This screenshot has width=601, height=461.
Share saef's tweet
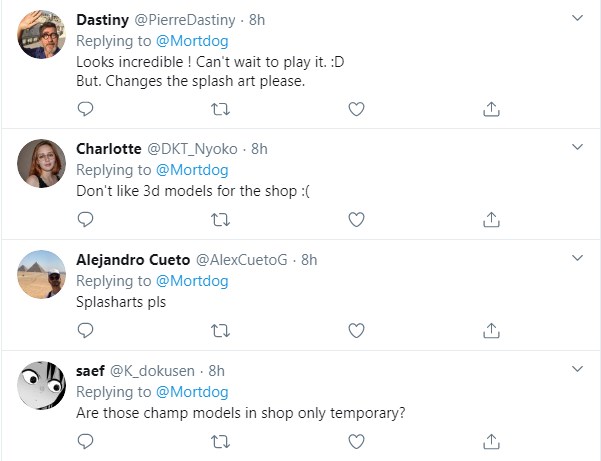491,441
